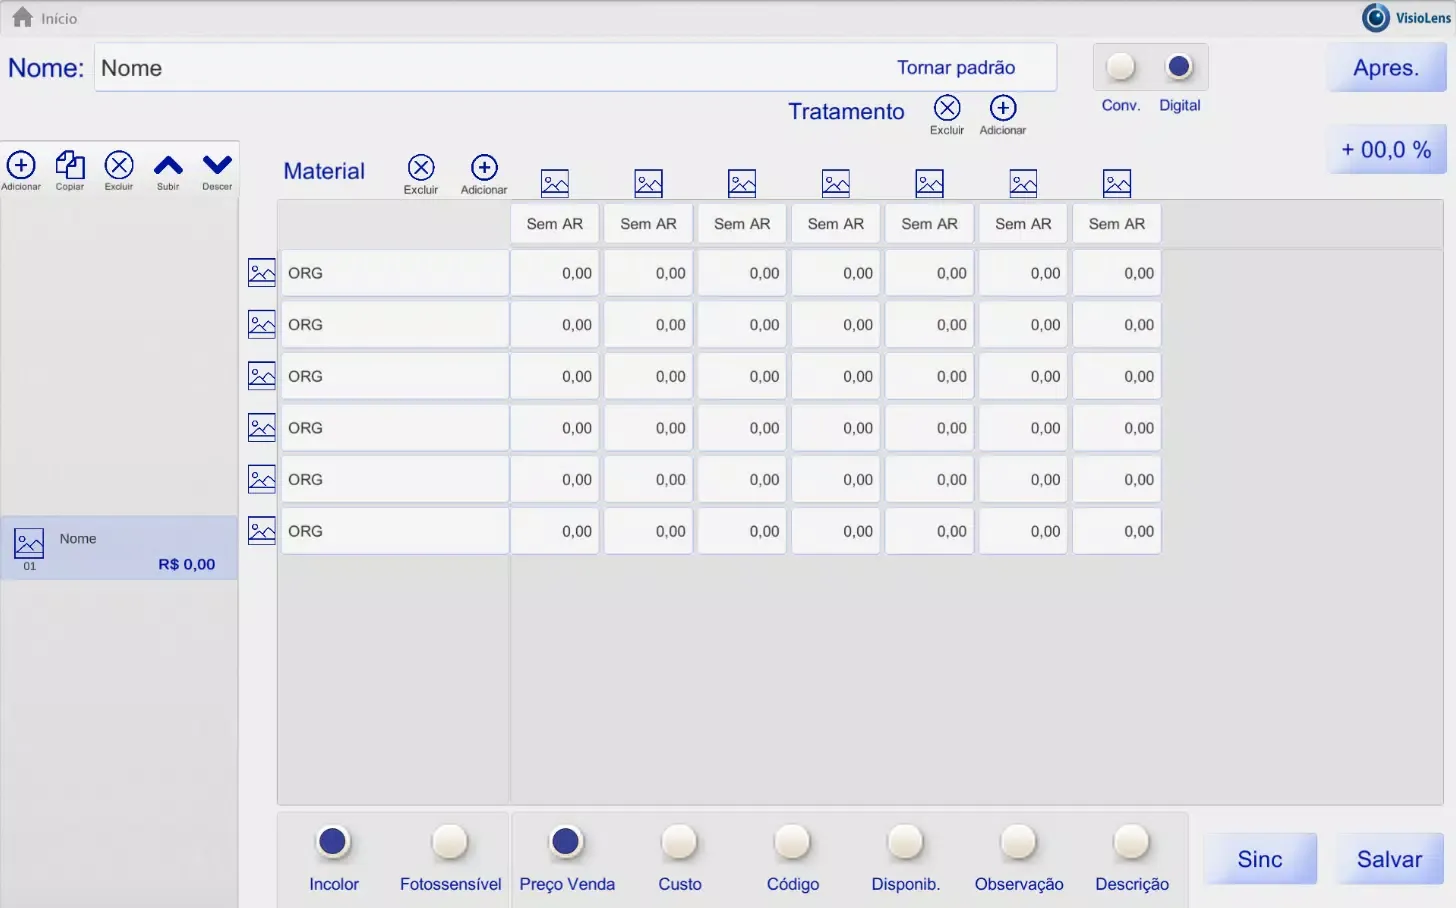The image size is (1456, 908).
Task: Click the Excluir icon in the left sidebar
Action: pyautogui.click(x=119, y=165)
